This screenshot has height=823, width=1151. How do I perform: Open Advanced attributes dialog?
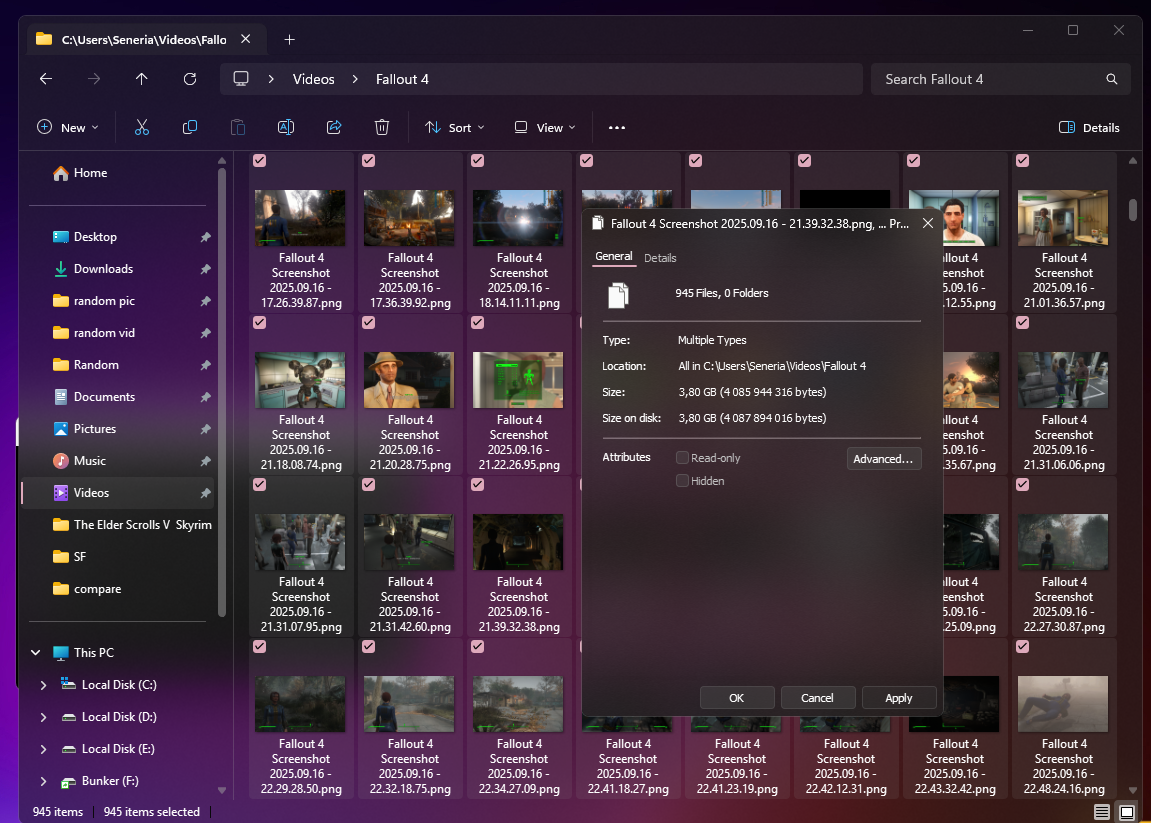(883, 459)
